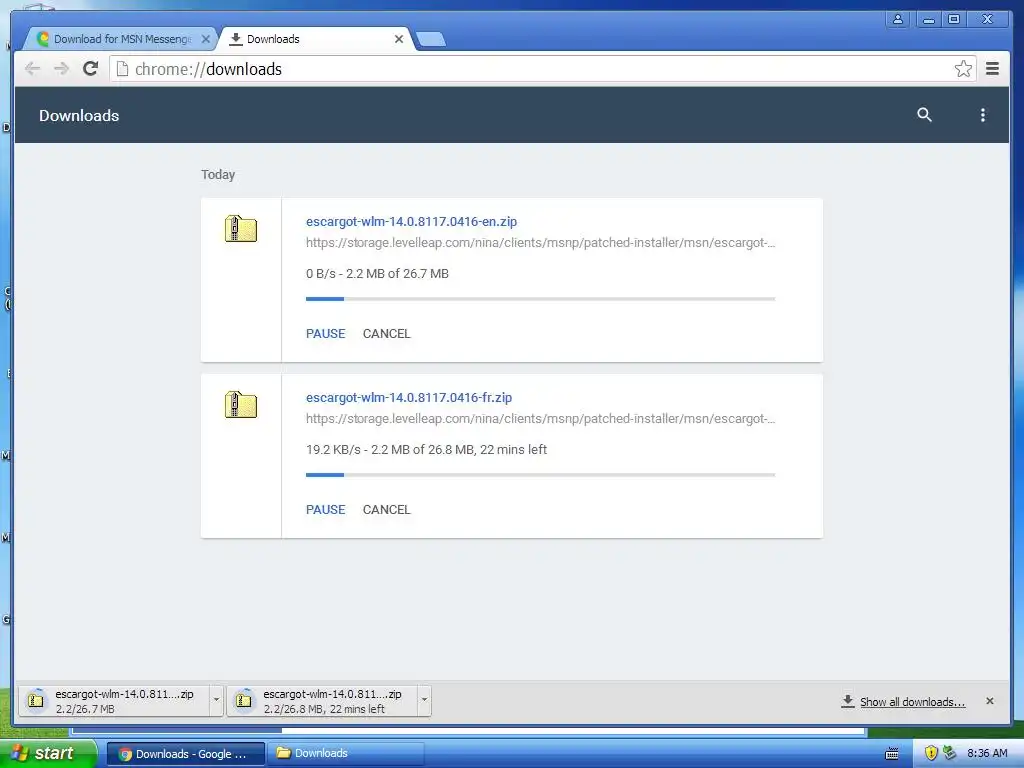Click the back navigation arrow
The width and height of the screenshot is (1024, 768).
pos(32,69)
